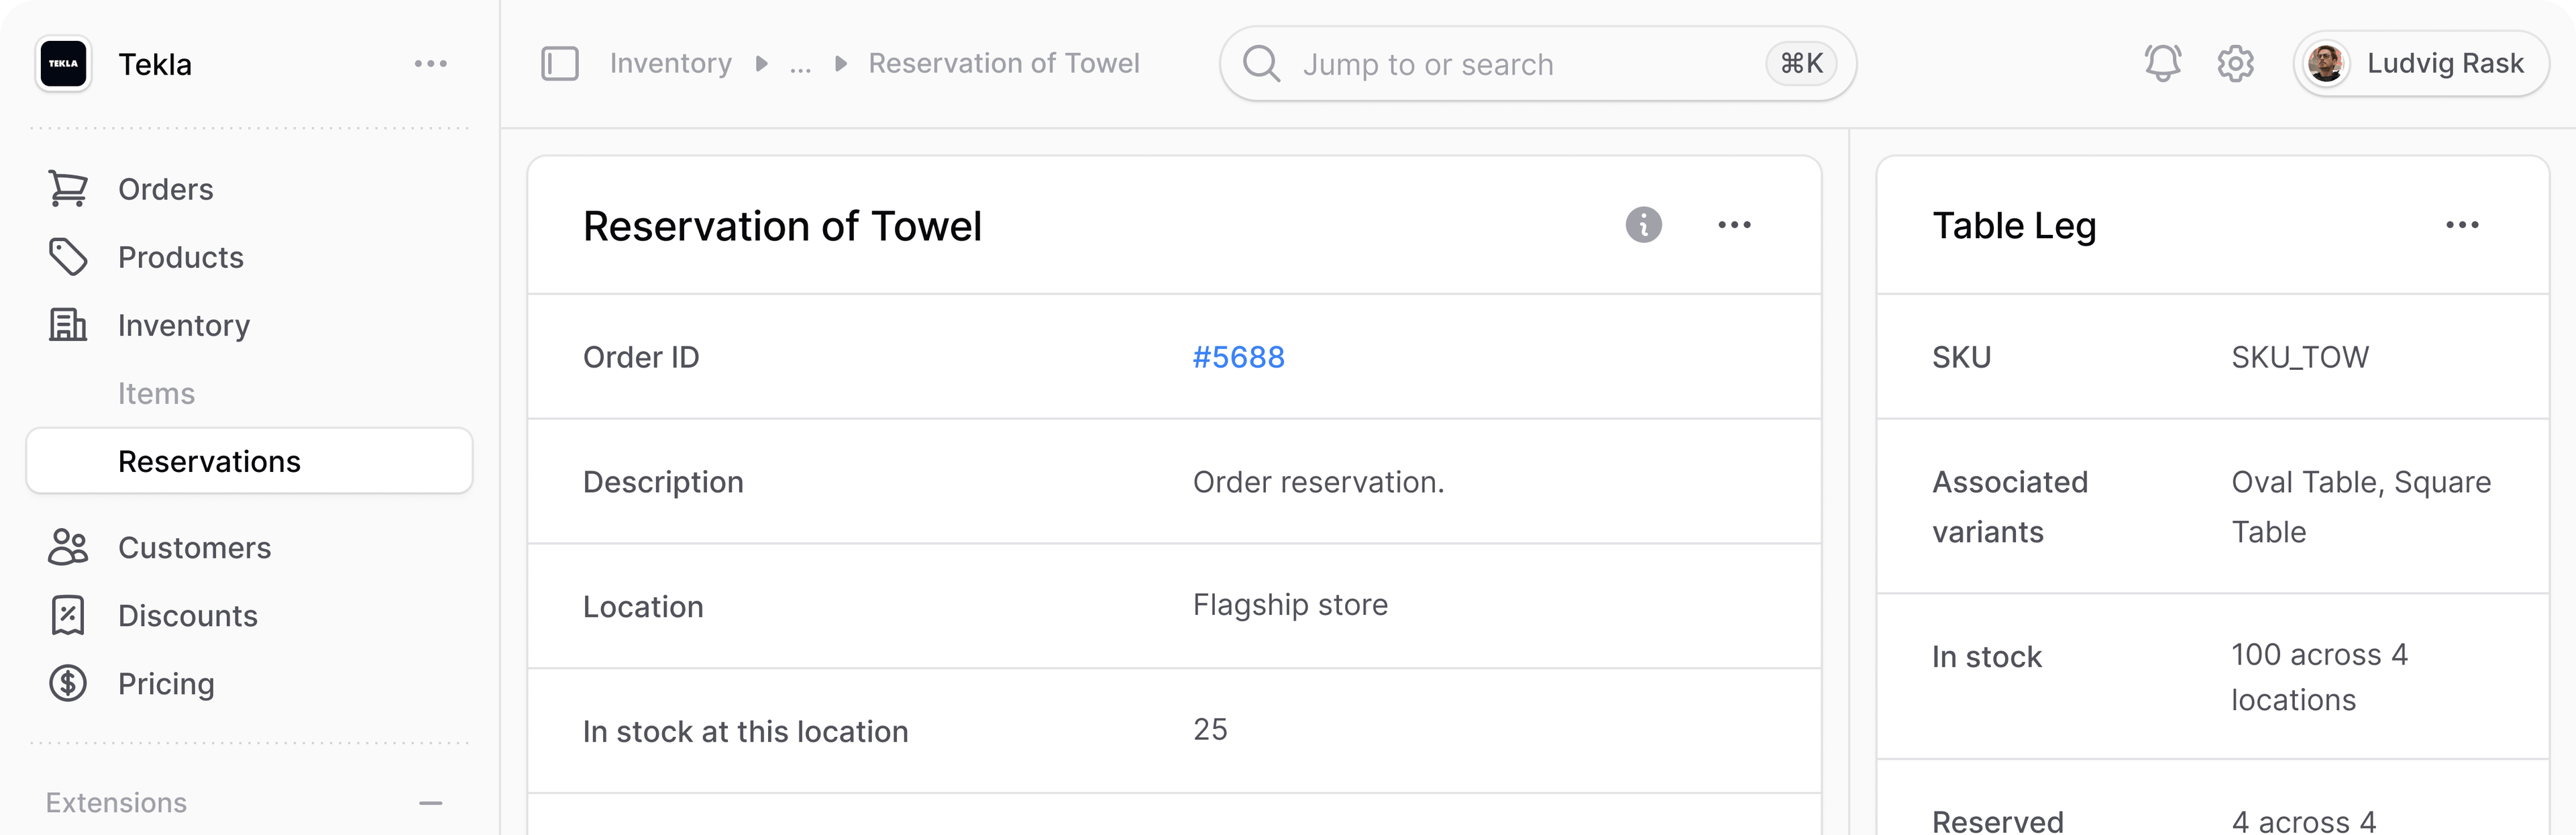
Task: Toggle the sidebar panel icon
Action: 560,64
